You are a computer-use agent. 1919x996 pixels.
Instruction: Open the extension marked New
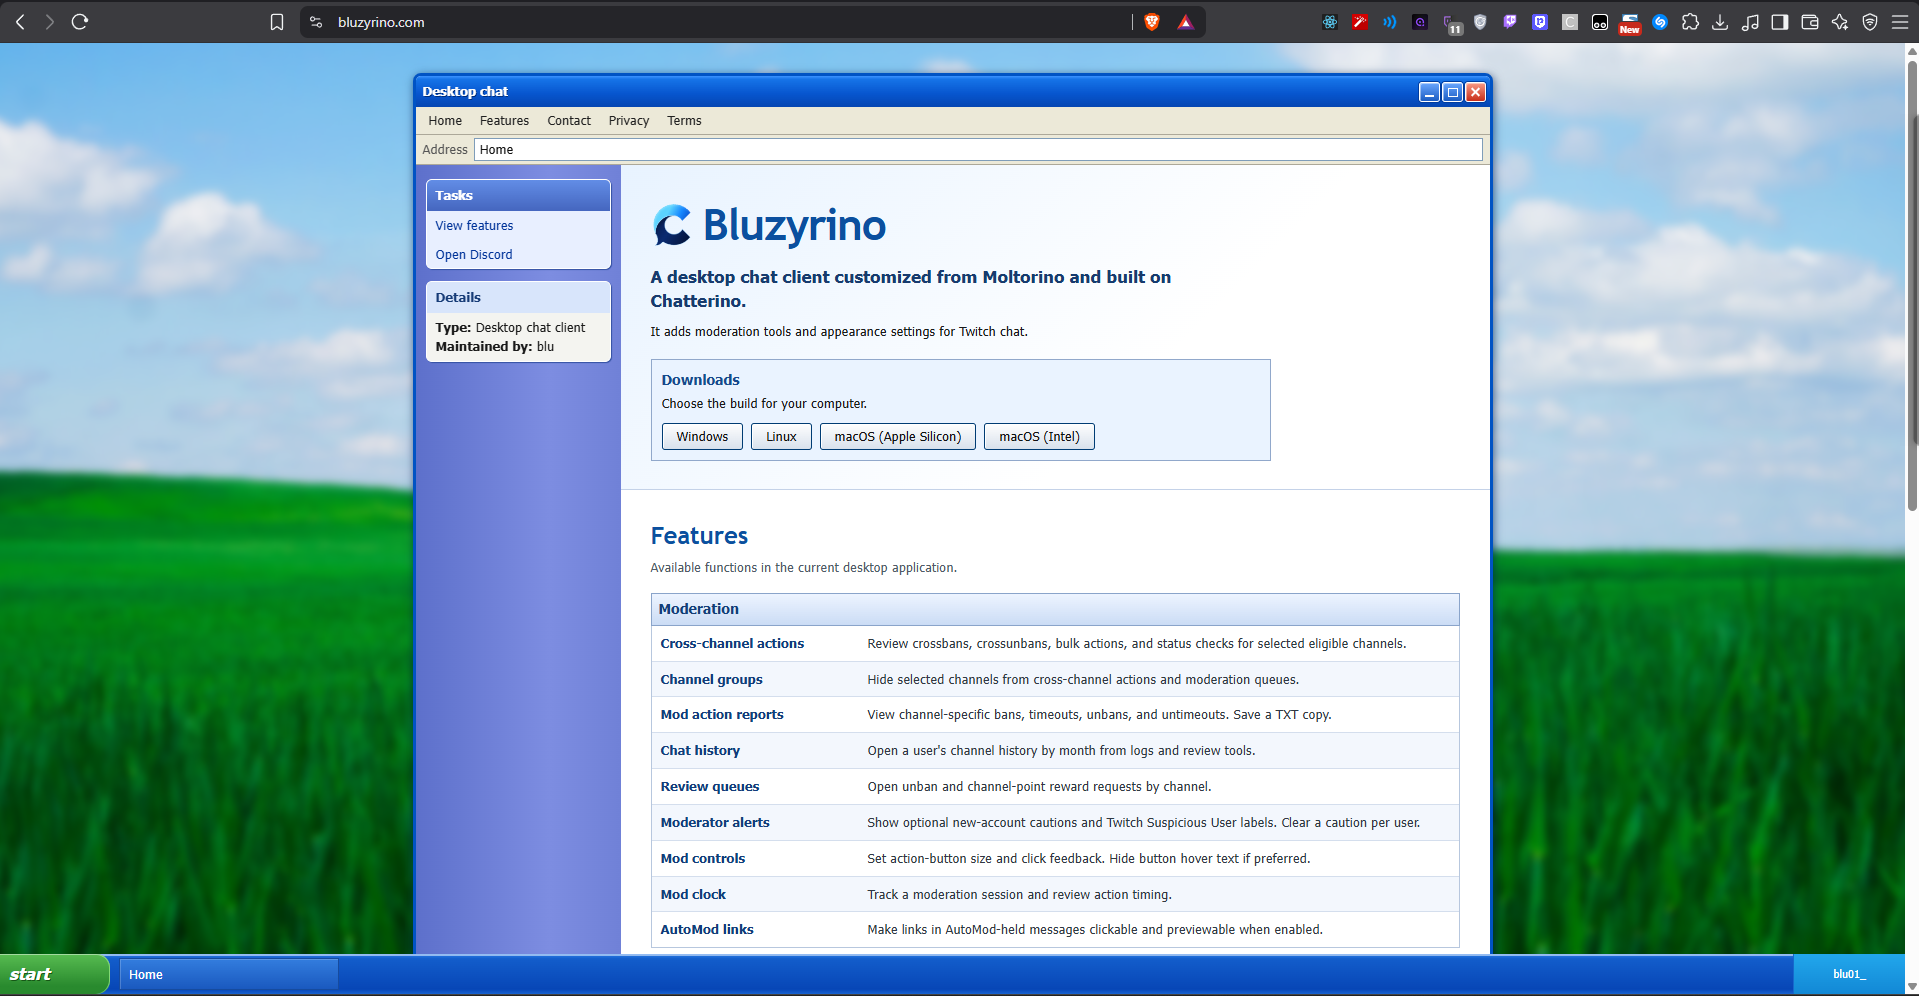coord(1630,24)
